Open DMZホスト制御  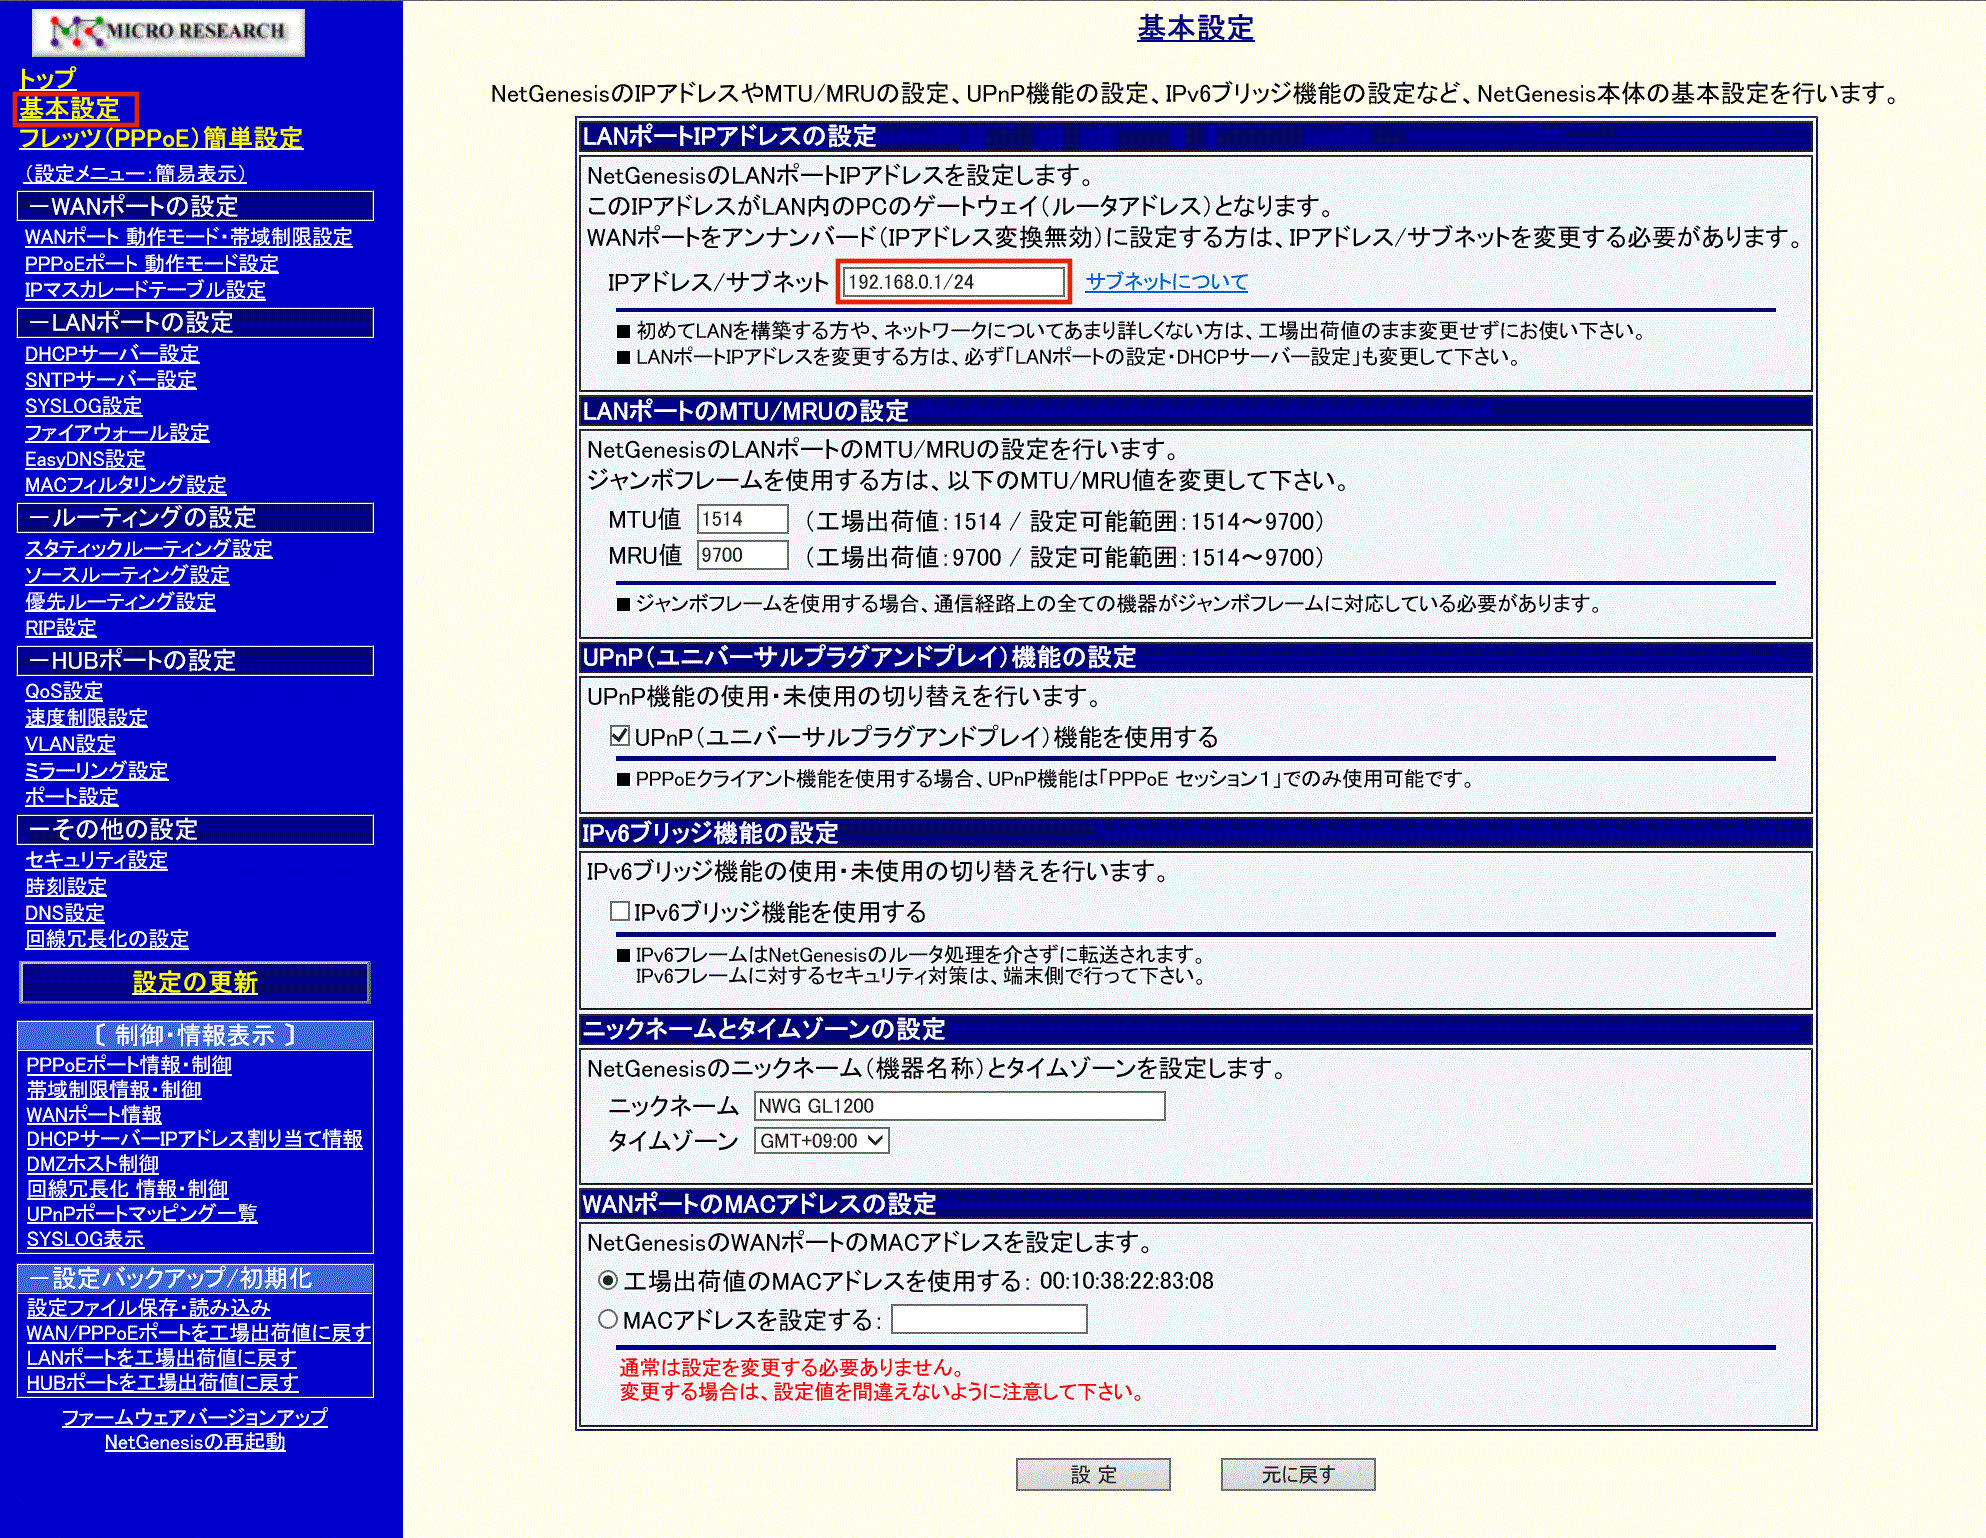coord(93,1164)
